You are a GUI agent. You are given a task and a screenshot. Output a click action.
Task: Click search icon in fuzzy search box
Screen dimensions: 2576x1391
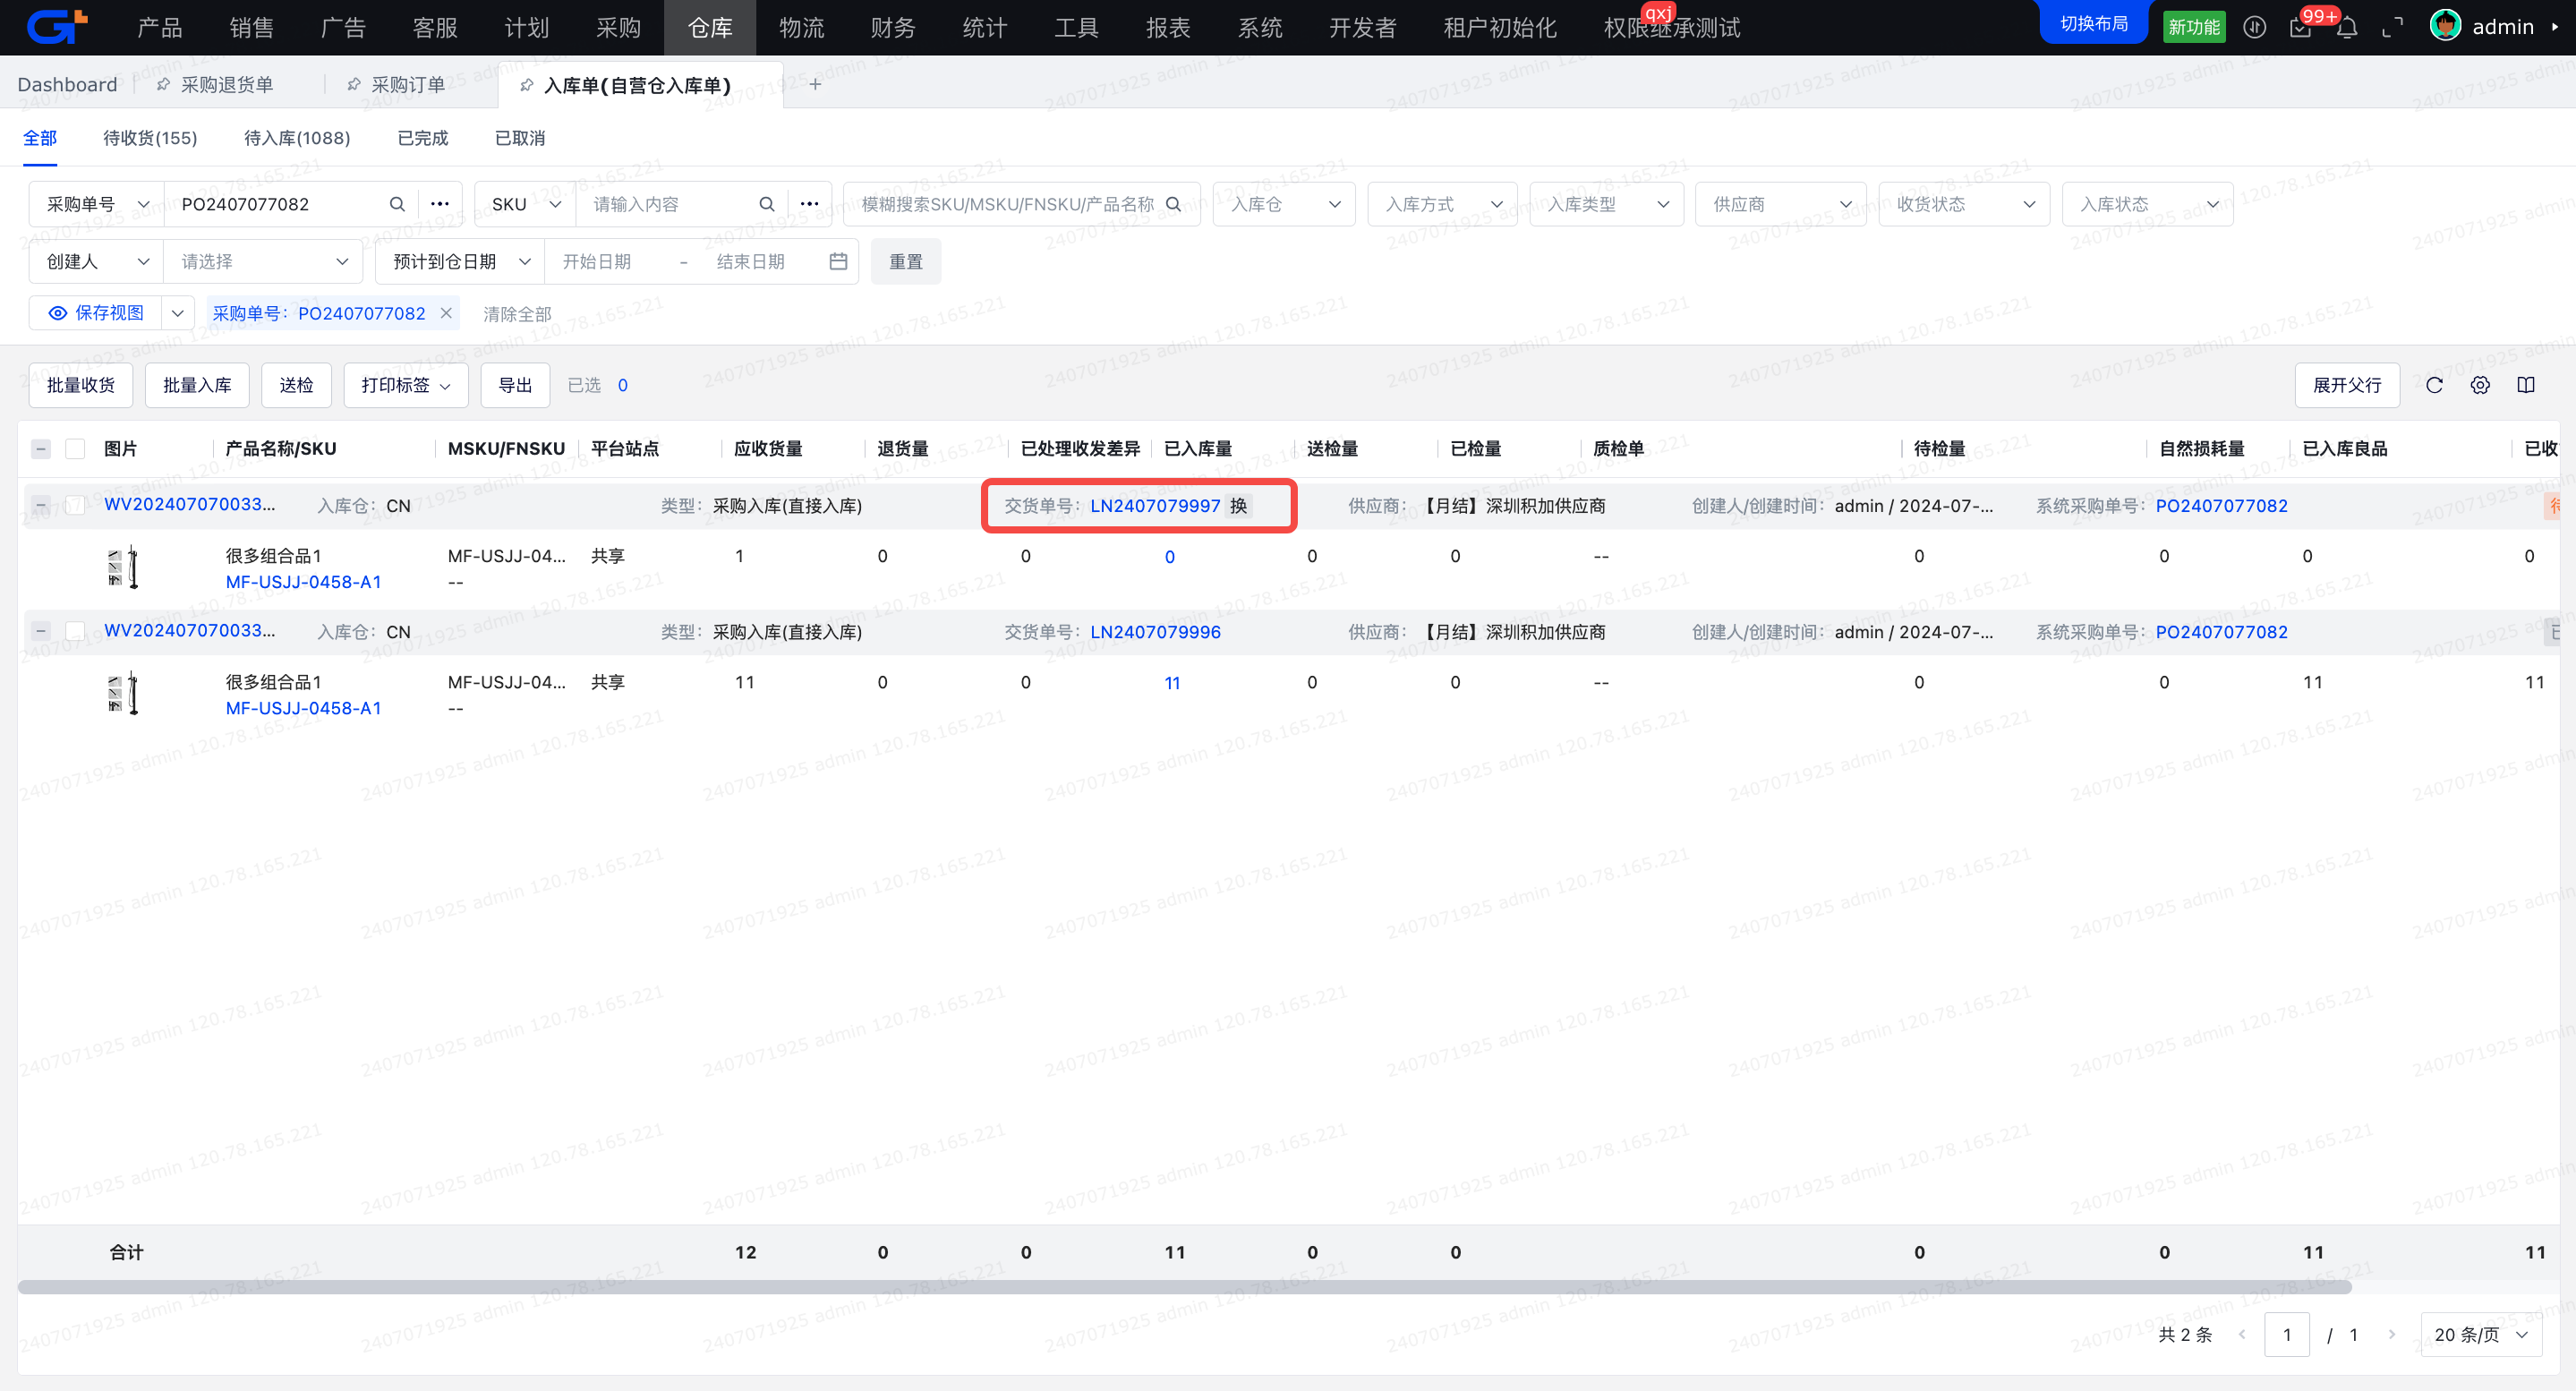pyautogui.click(x=1174, y=204)
